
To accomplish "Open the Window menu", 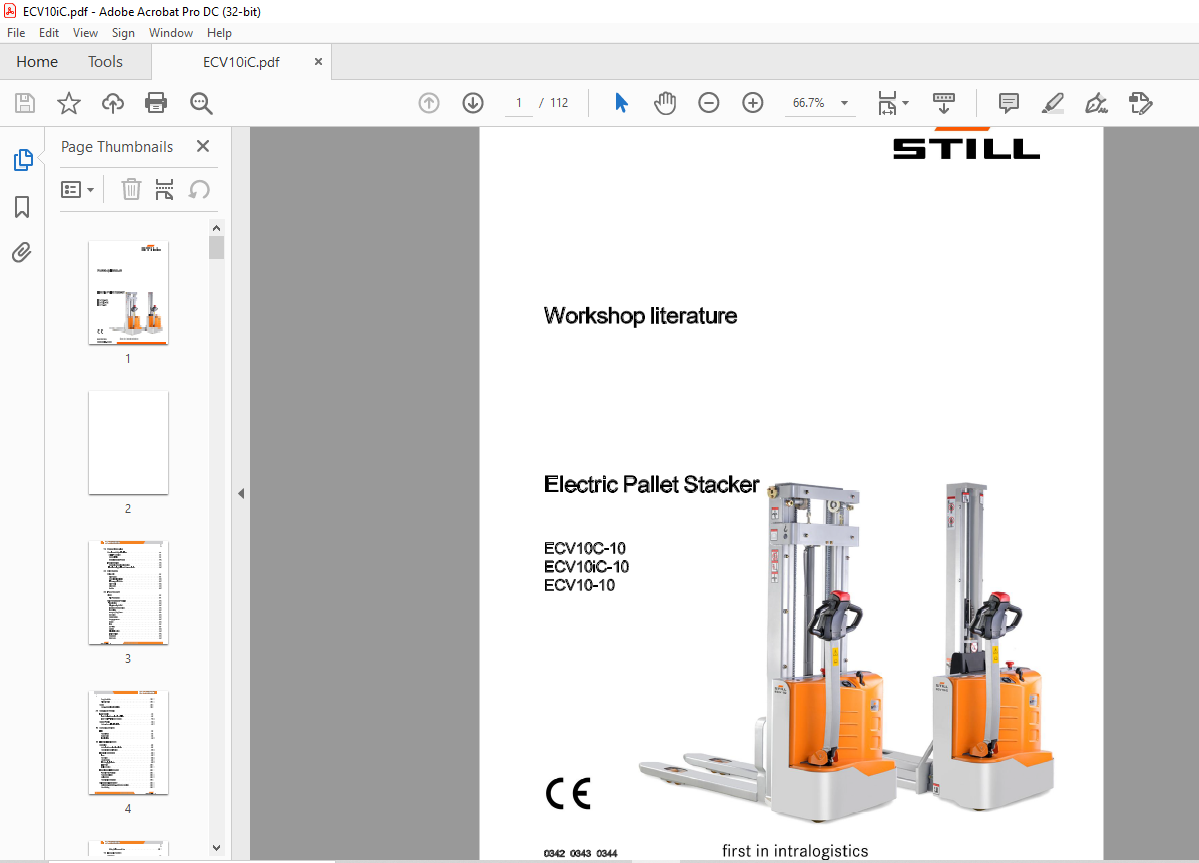I will (171, 33).
